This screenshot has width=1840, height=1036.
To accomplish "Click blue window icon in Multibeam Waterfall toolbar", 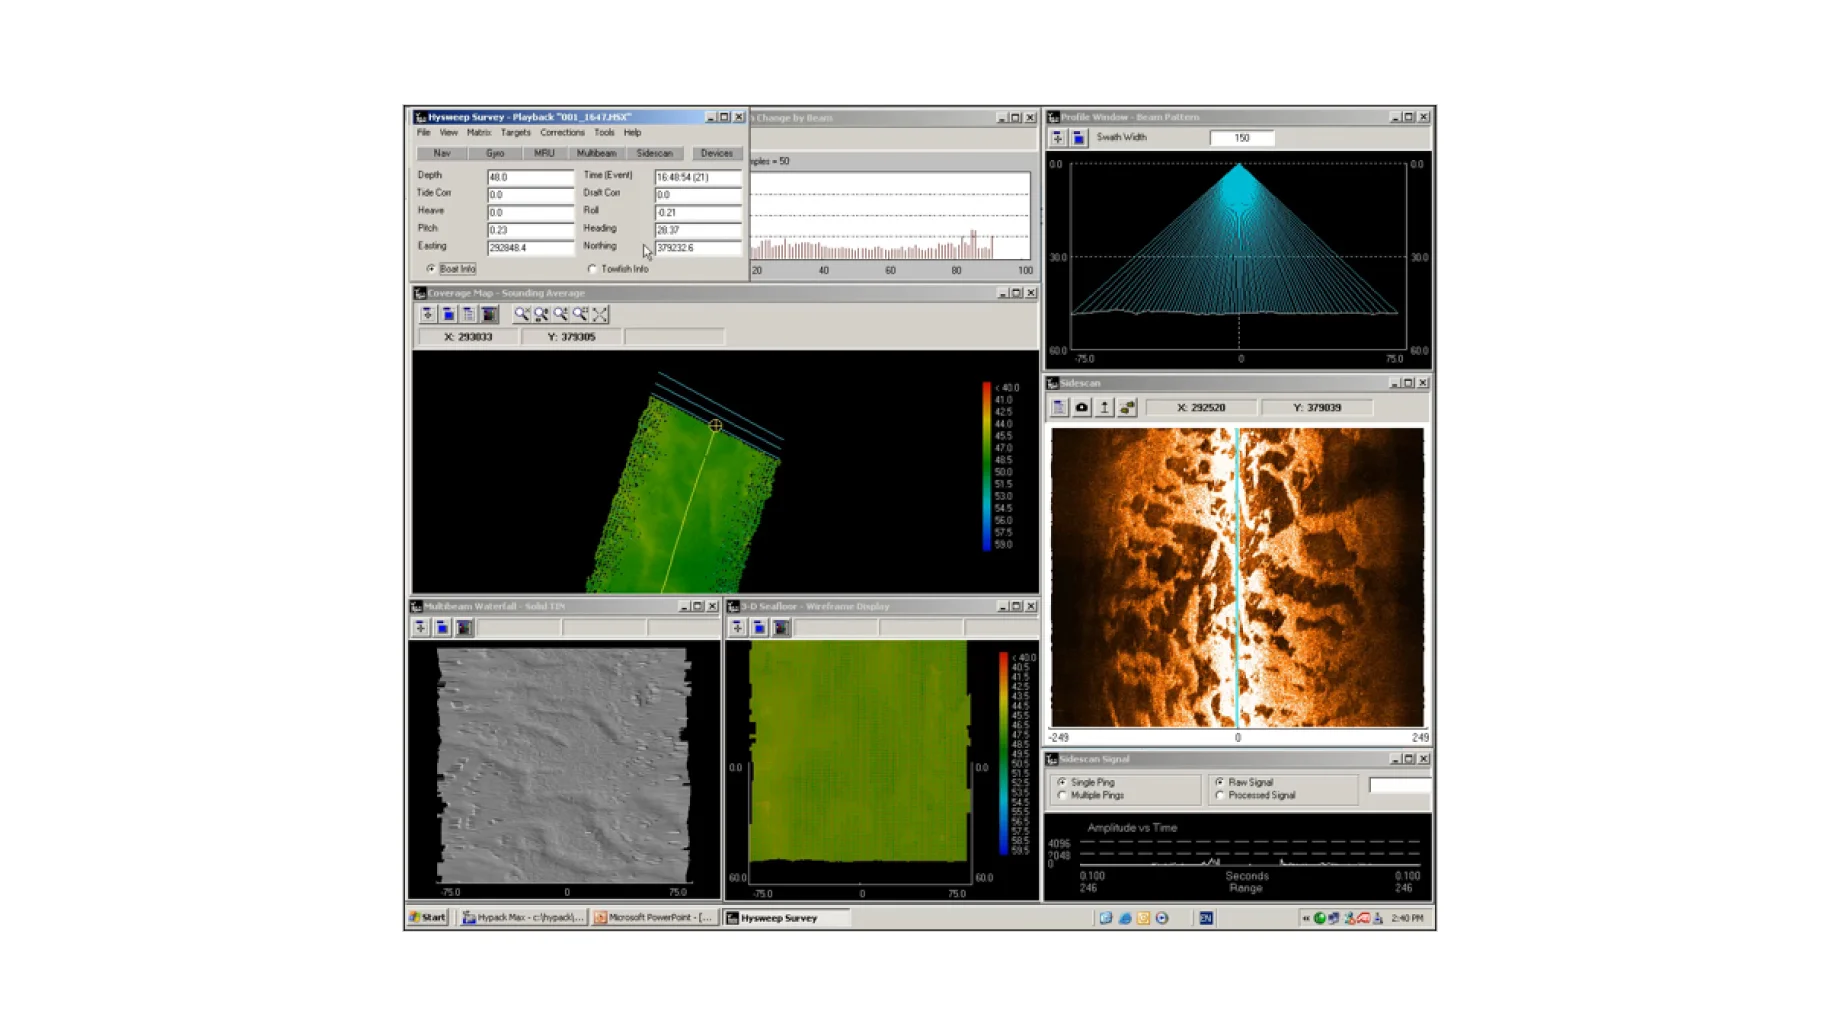I will (442, 628).
